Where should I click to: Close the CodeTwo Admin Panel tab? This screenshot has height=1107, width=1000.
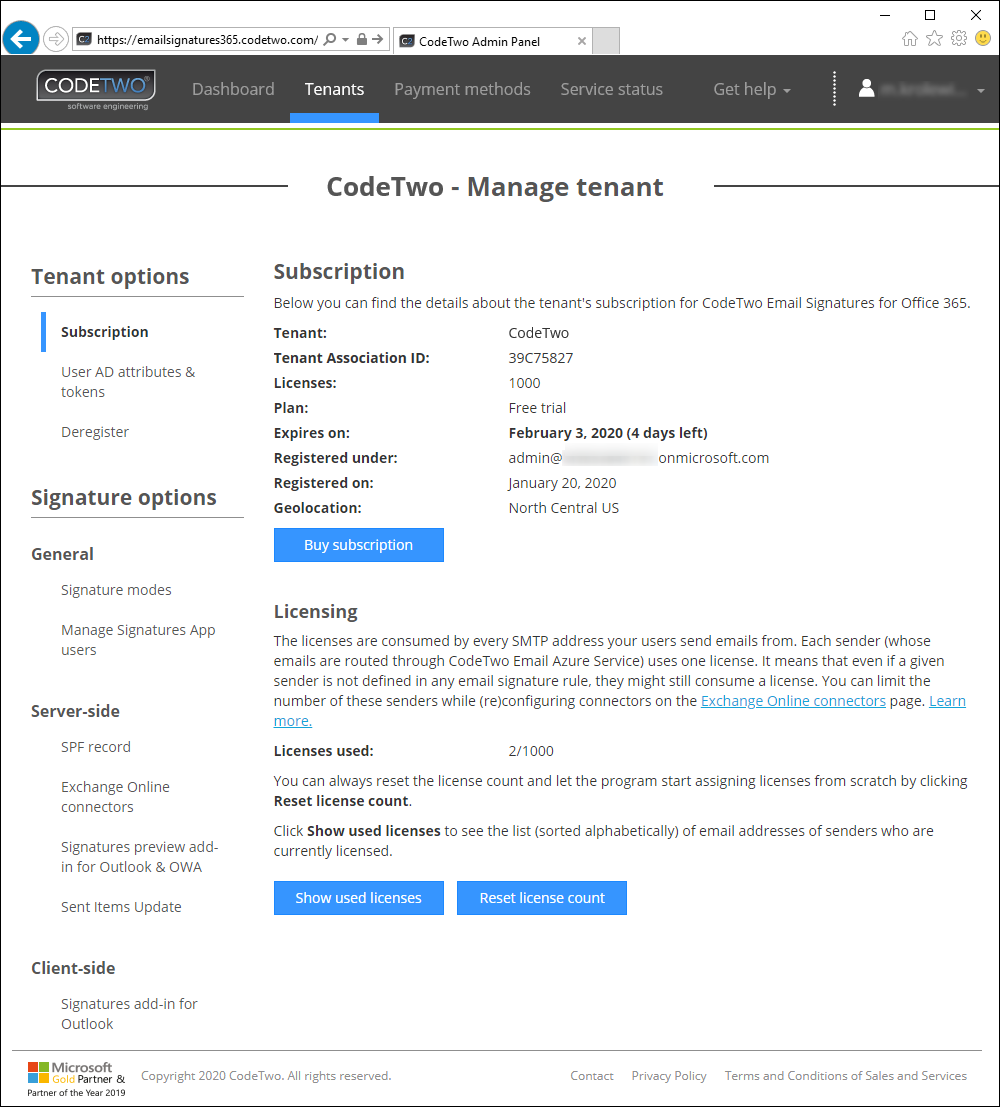coord(581,41)
